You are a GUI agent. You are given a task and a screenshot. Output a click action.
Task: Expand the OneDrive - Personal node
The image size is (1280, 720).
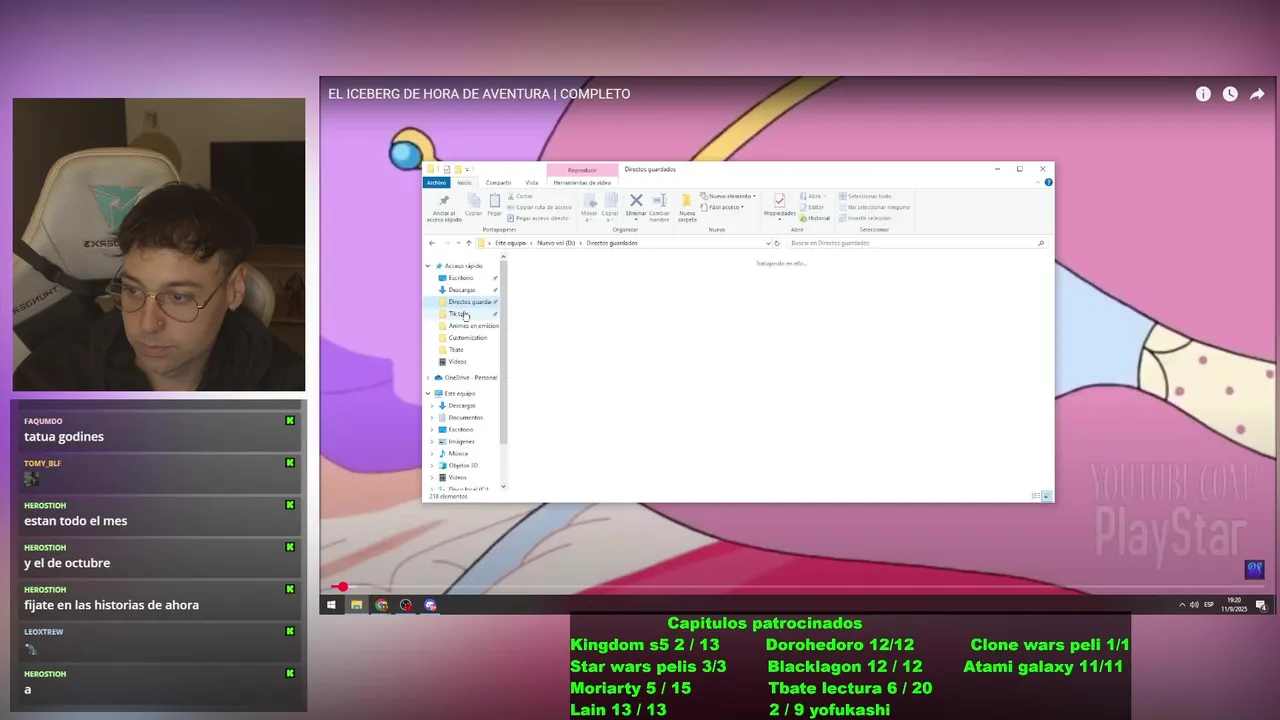[428, 378]
